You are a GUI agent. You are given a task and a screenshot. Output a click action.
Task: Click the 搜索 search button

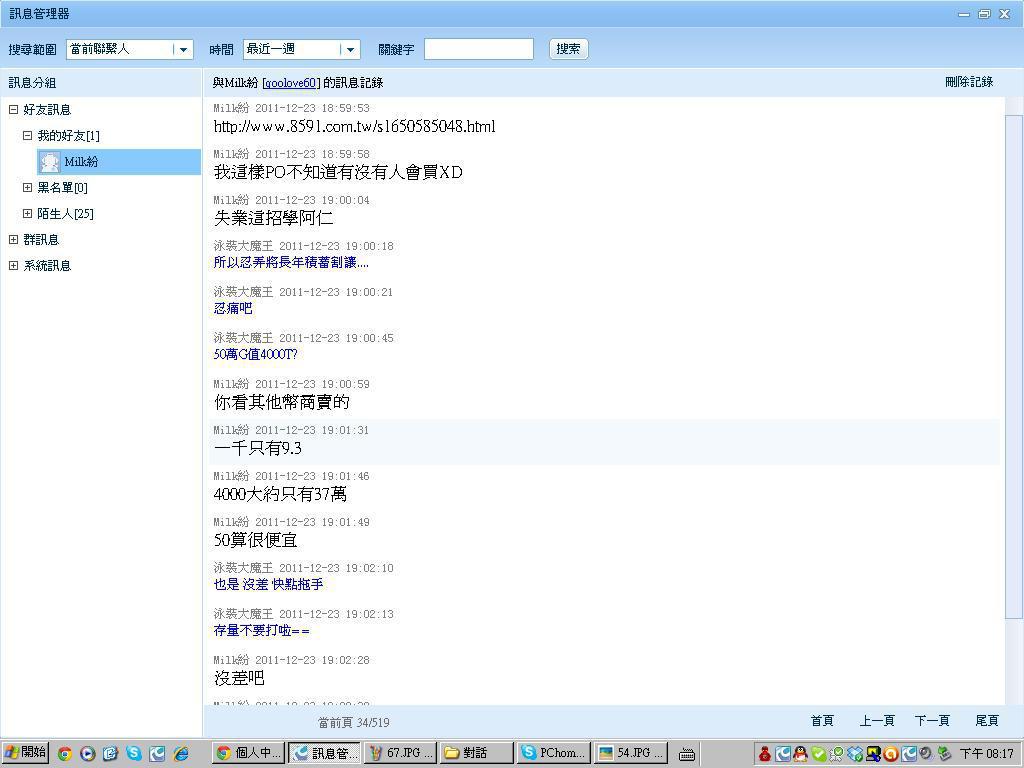tap(569, 49)
